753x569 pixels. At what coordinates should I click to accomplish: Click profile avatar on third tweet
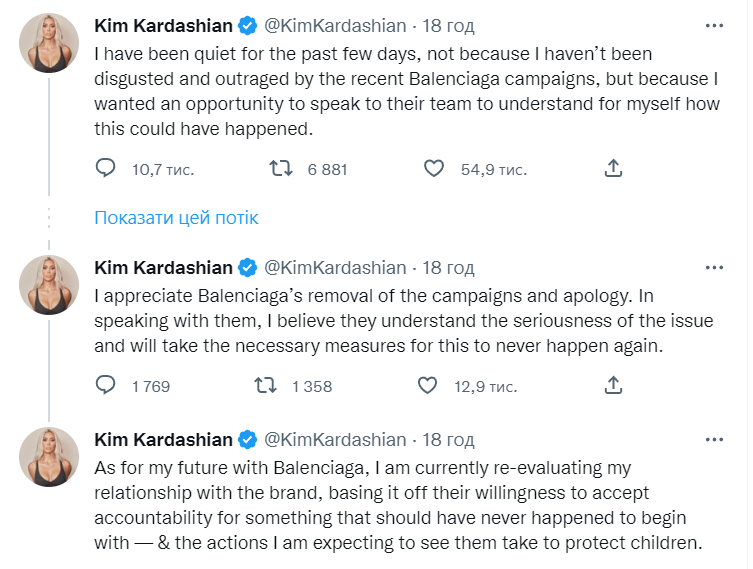tap(49, 458)
